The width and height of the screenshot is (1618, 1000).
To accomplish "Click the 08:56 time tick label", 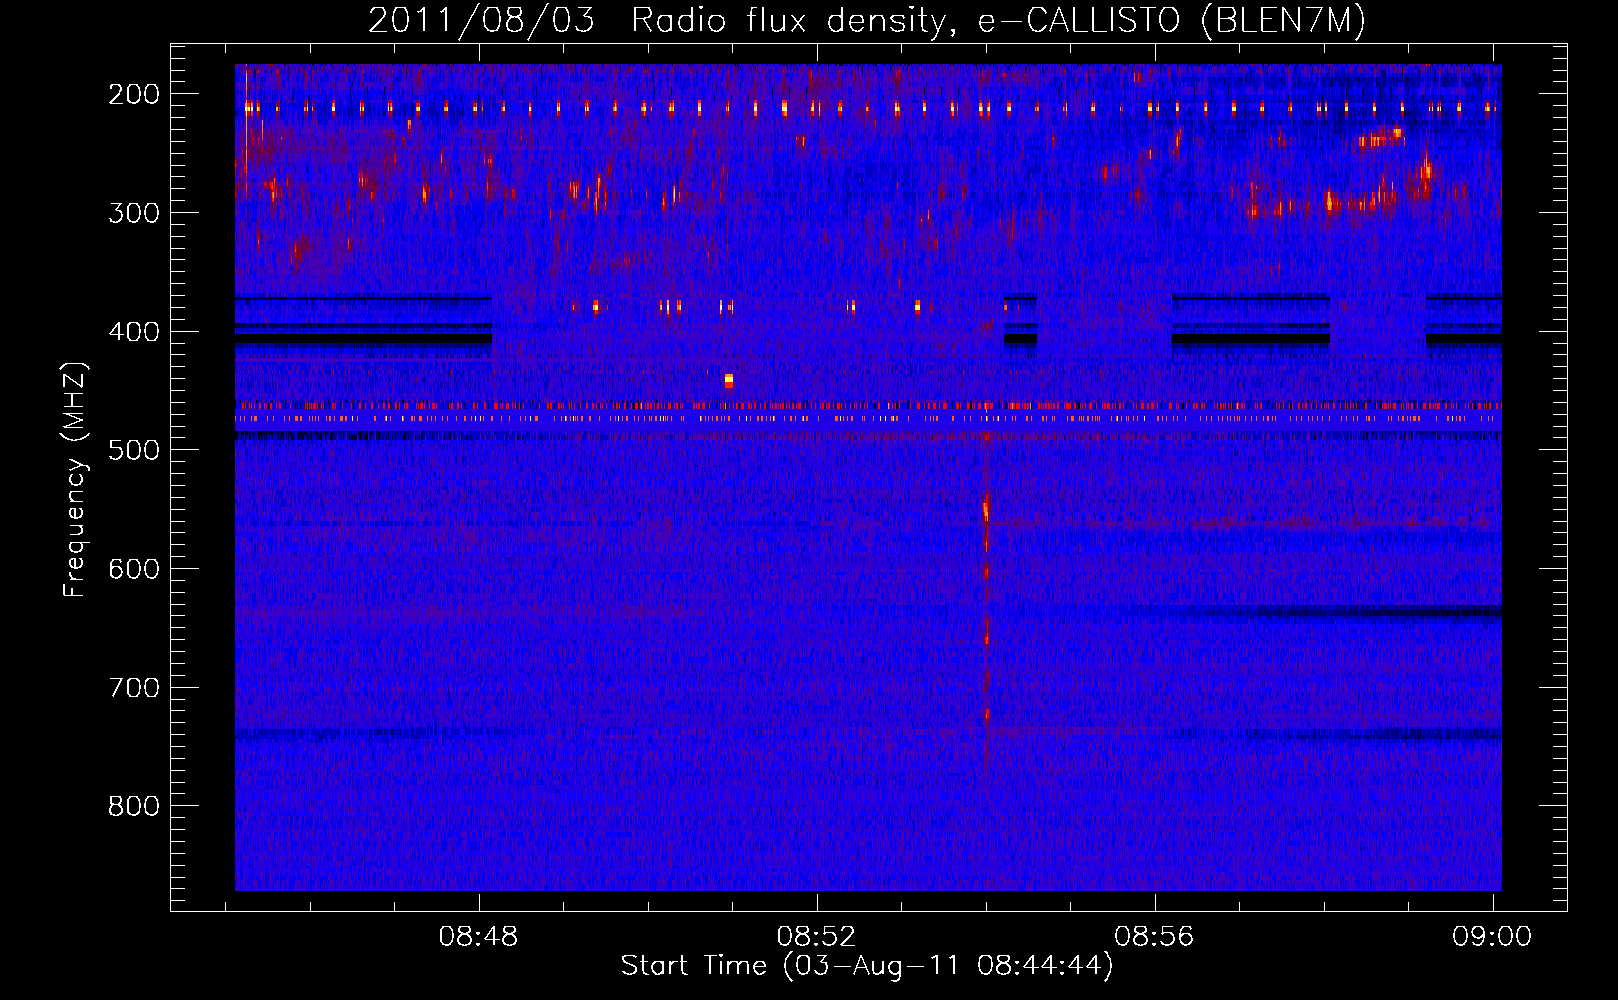I will [x=1154, y=937].
